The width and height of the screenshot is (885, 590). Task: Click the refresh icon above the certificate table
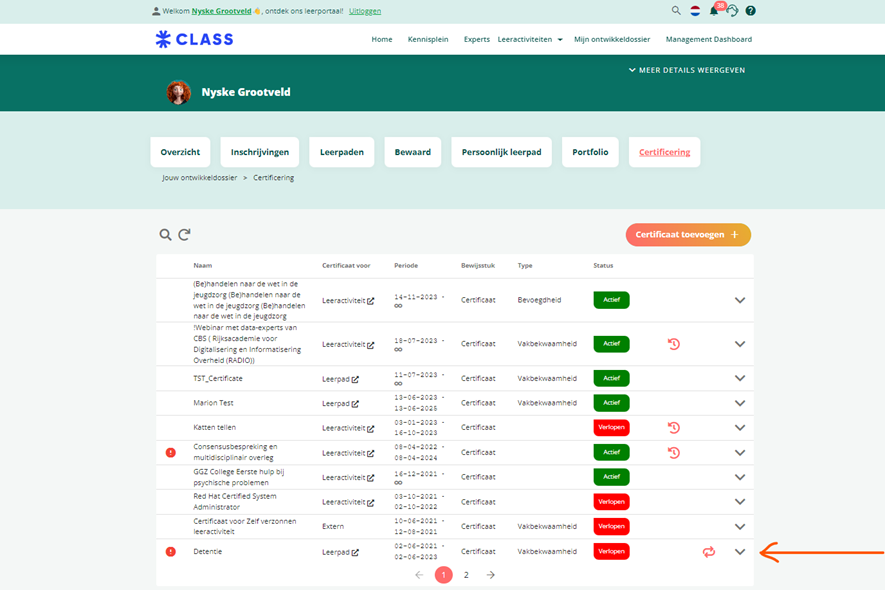tap(185, 234)
